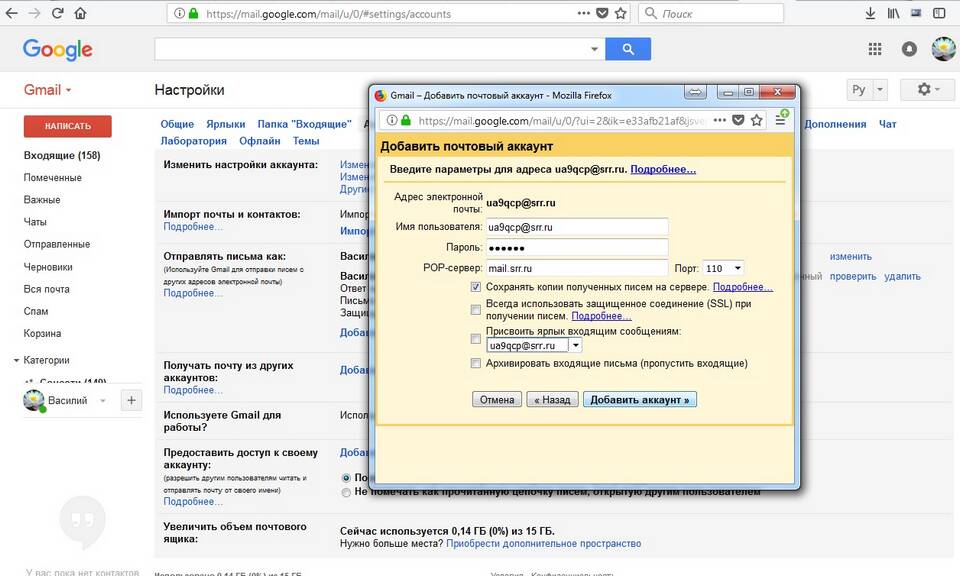
Task: Click the удалить link on the right
Action: 902,277
